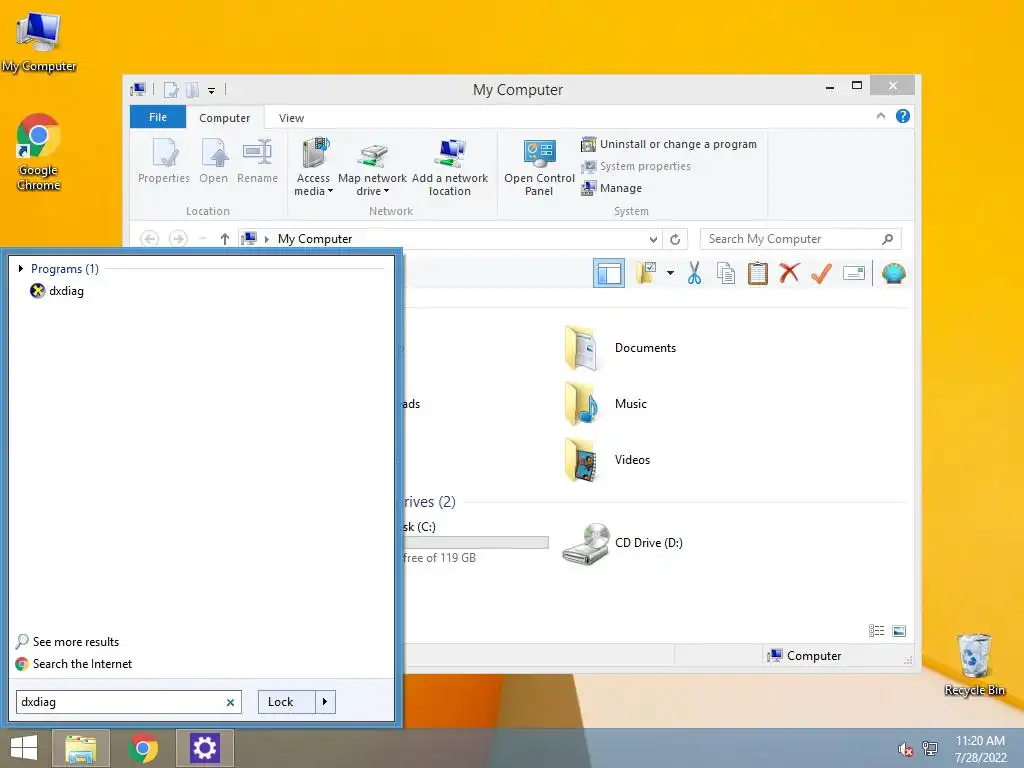The image size is (1024, 768).
Task: Click the Computer status bar label
Action: tap(805, 656)
